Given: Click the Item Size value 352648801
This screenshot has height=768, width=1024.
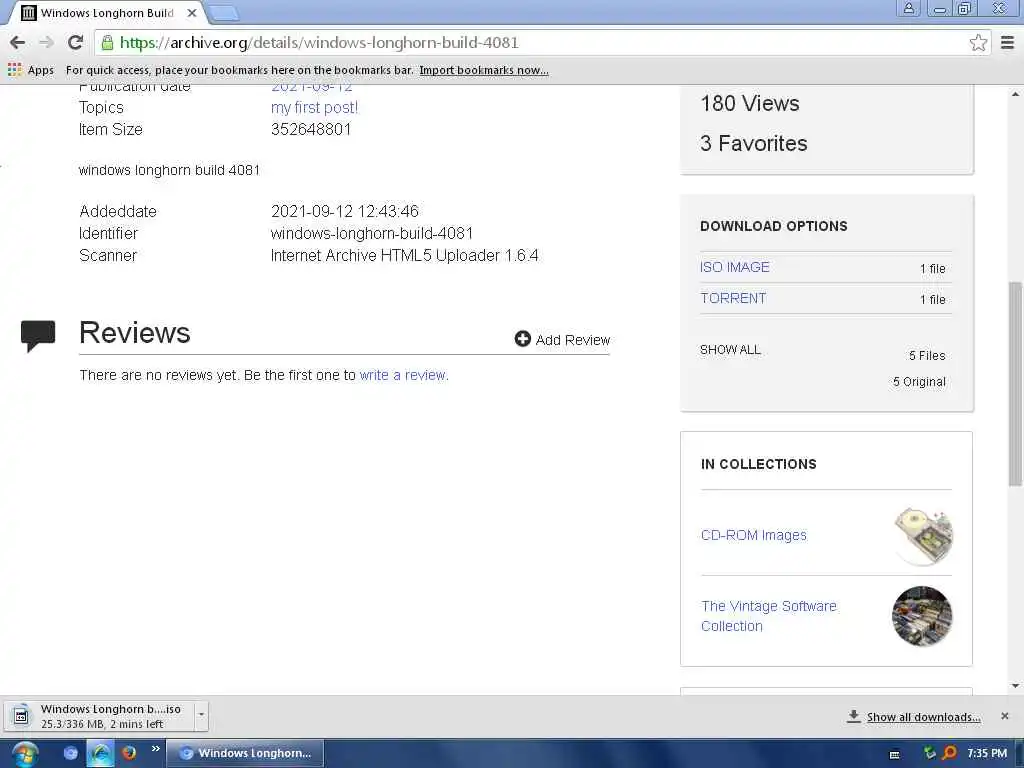Looking at the screenshot, I should (311, 129).
